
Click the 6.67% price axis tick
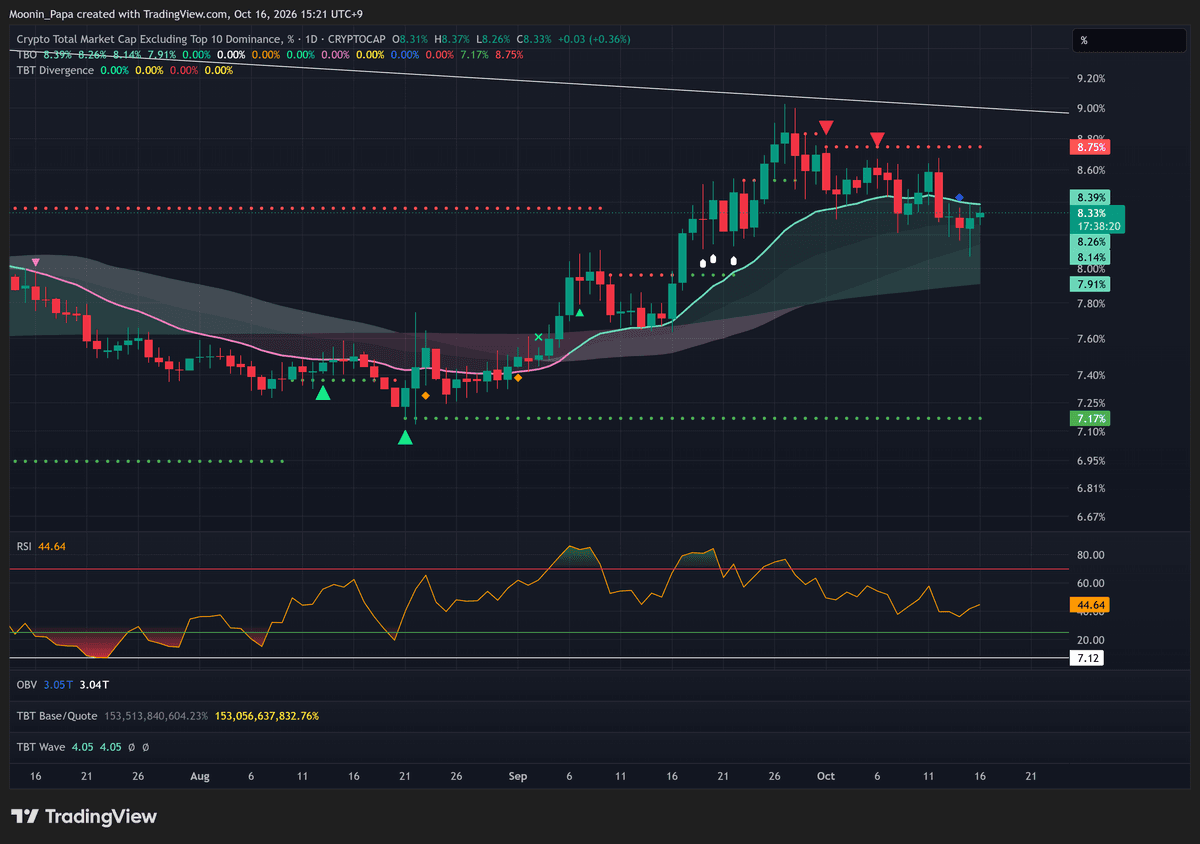(x=1091, y=517)
